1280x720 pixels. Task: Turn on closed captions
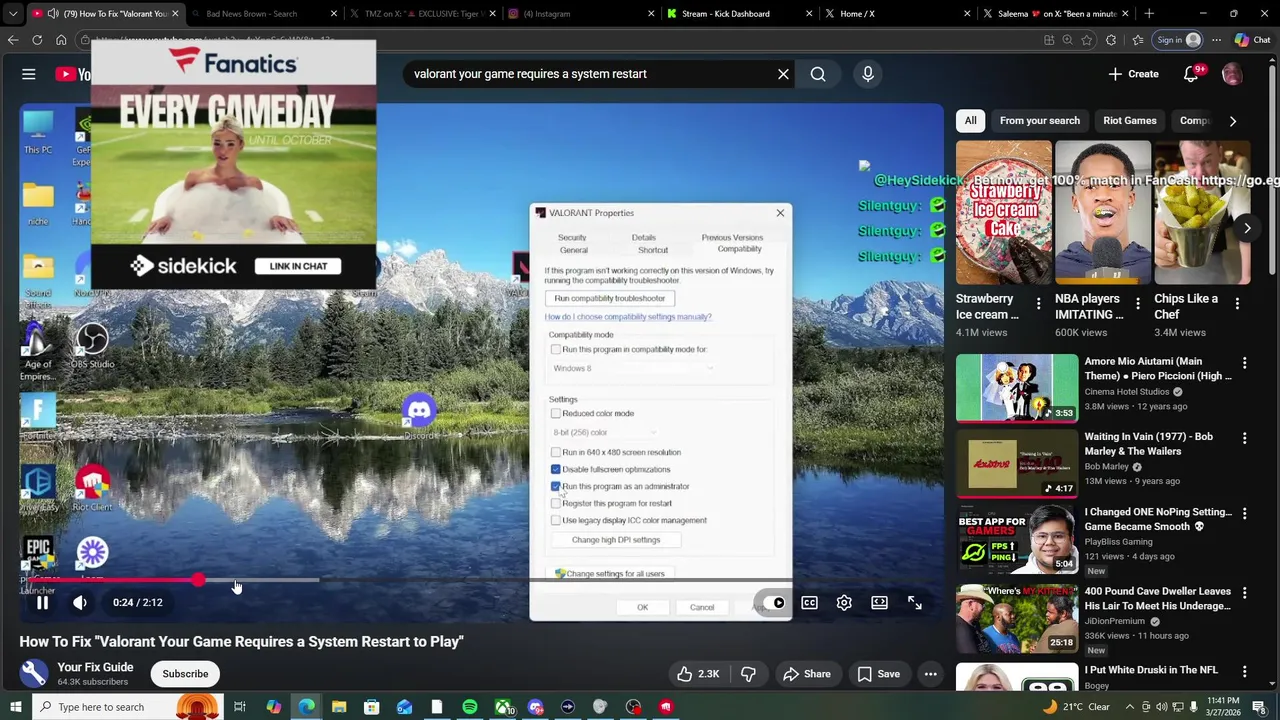809,603
